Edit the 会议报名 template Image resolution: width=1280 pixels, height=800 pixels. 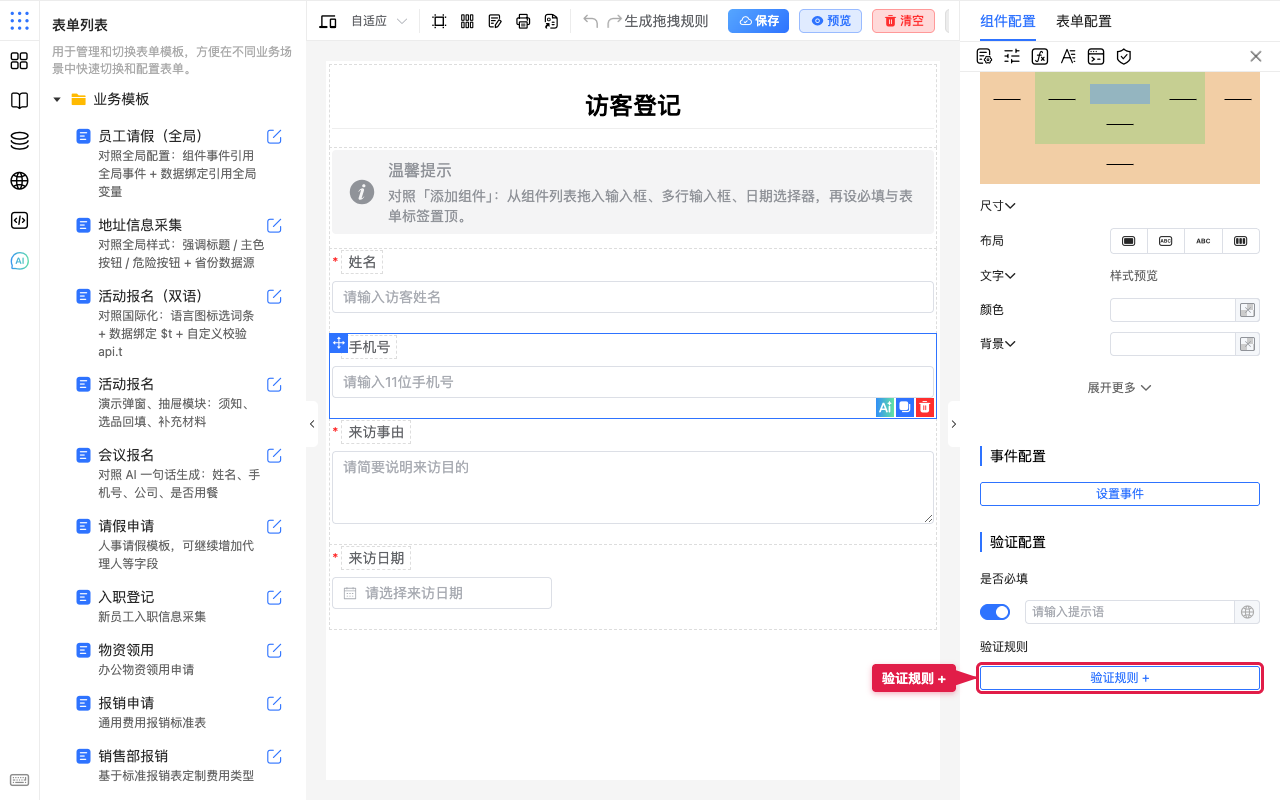pyautogui.click(x=274, y=455)
